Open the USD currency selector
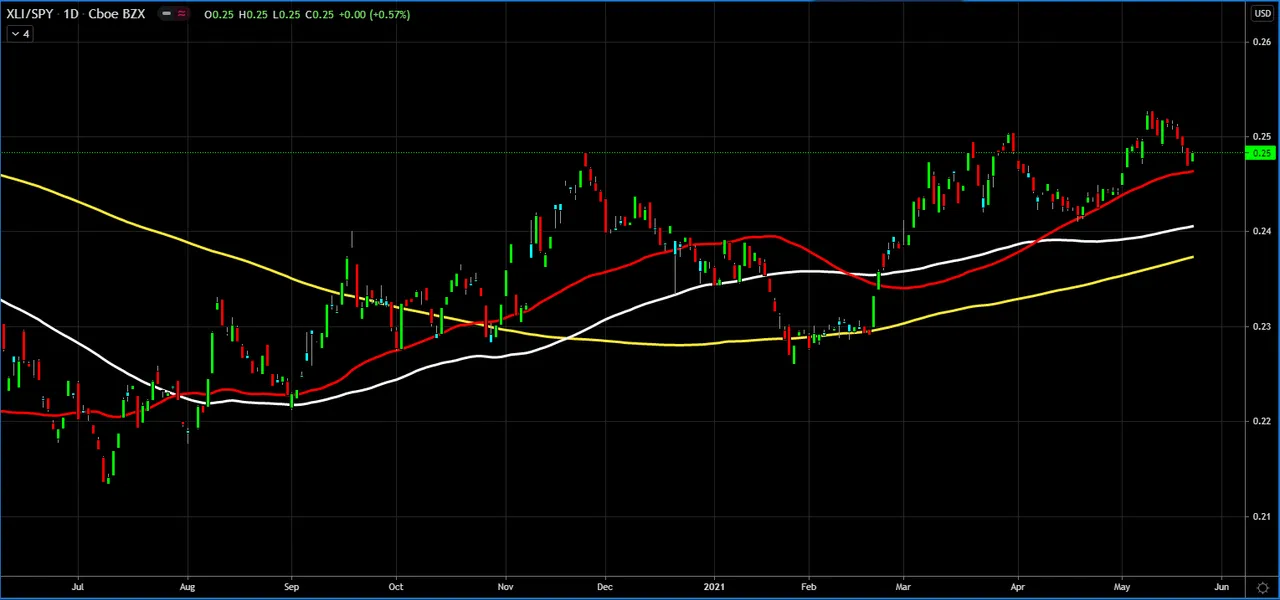 click(1262, 13)
